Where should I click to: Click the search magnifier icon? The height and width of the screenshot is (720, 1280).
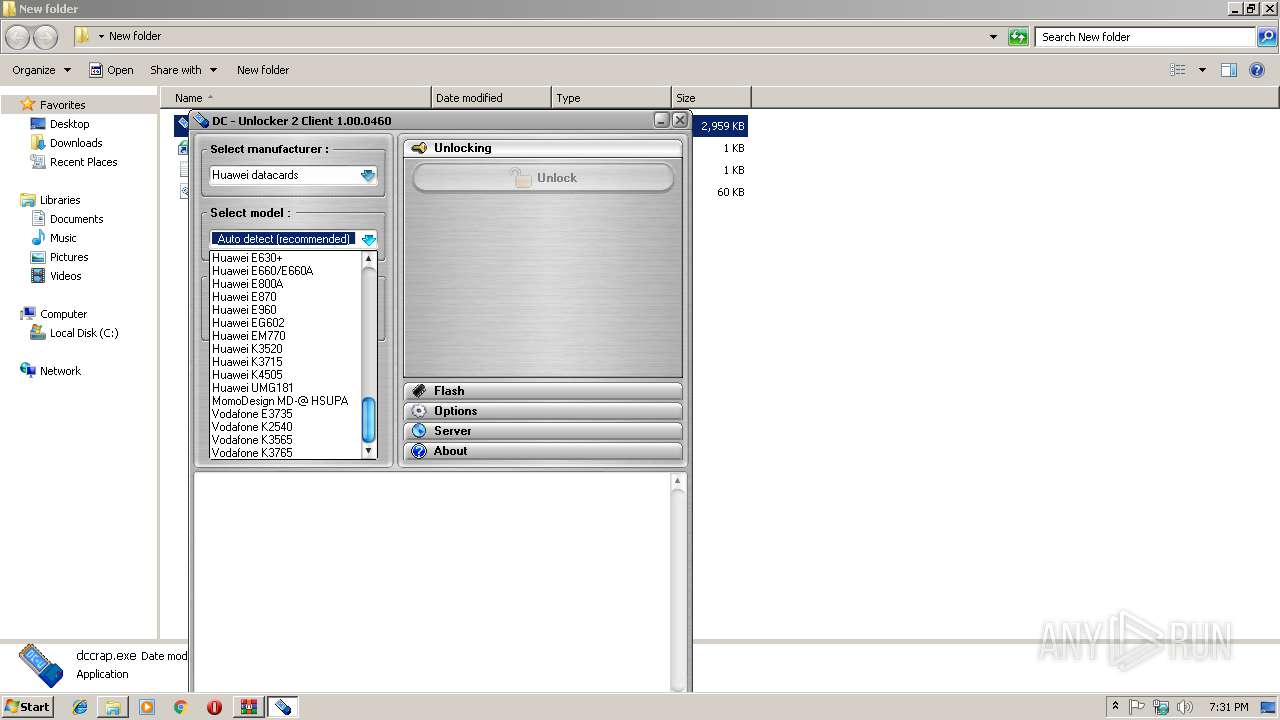(1267, 37)
